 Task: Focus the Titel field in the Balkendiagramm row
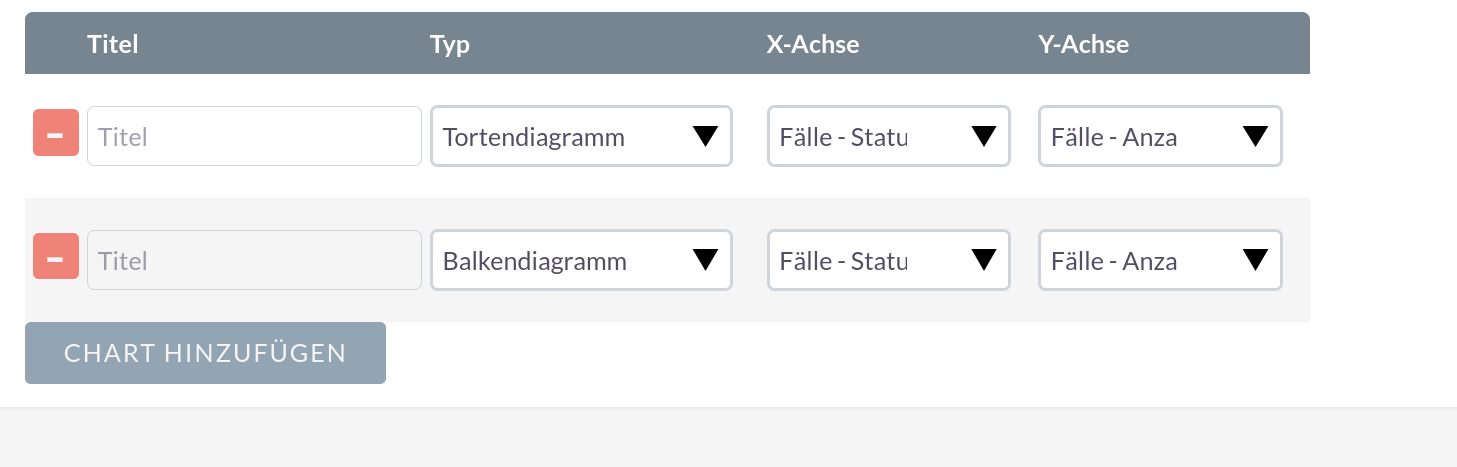pyautogui.click(x=254, y=261)
